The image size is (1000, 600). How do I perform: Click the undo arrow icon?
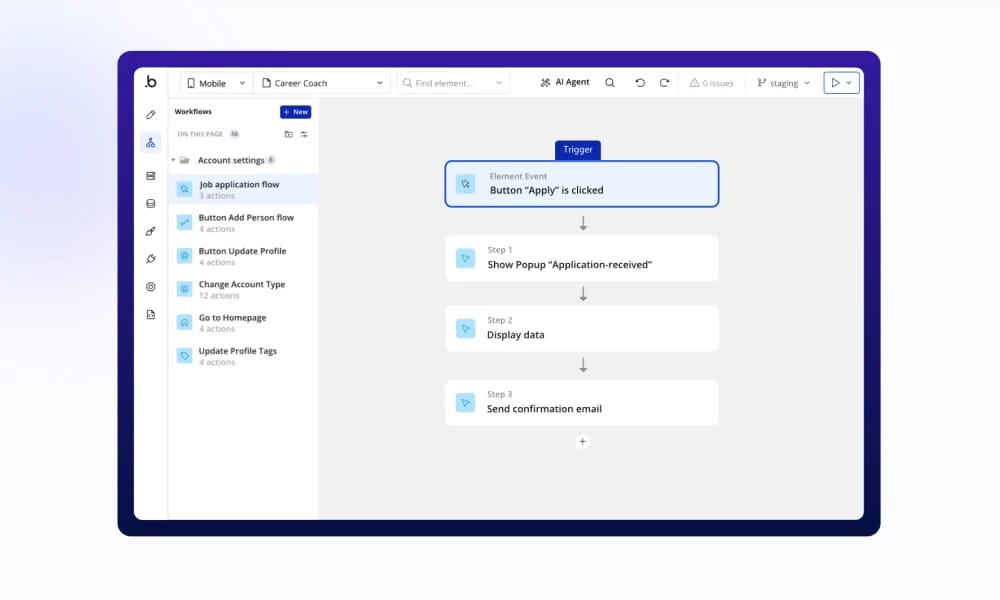point(640,83)
